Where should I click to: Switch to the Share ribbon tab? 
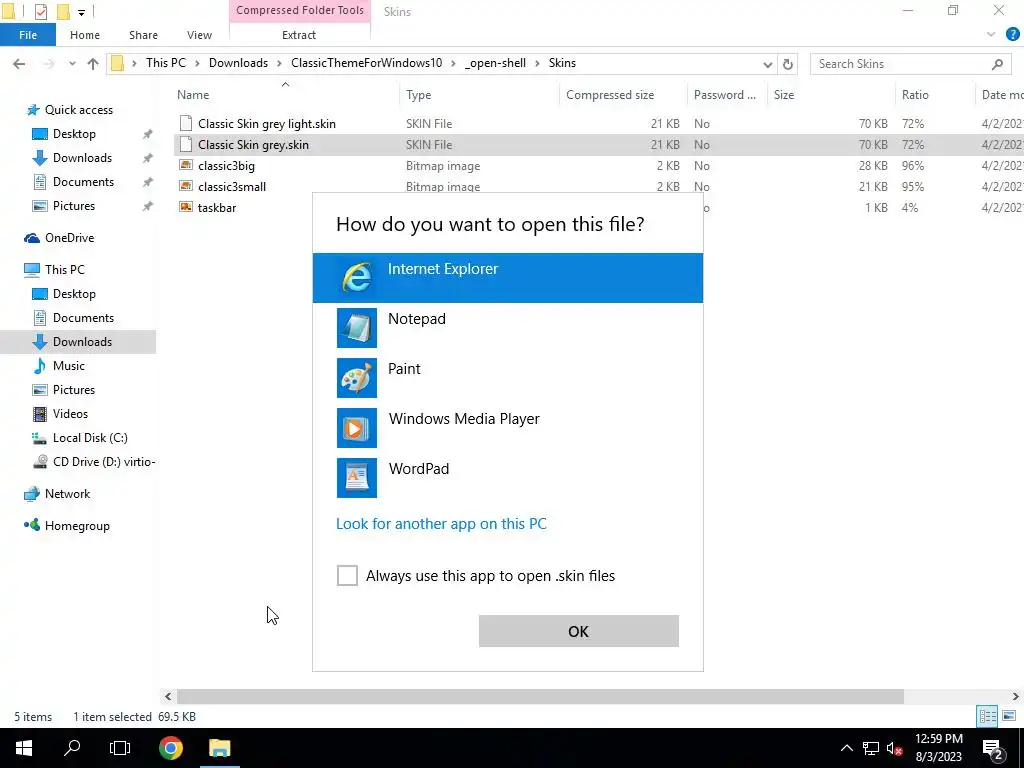[x=143, y=35]
